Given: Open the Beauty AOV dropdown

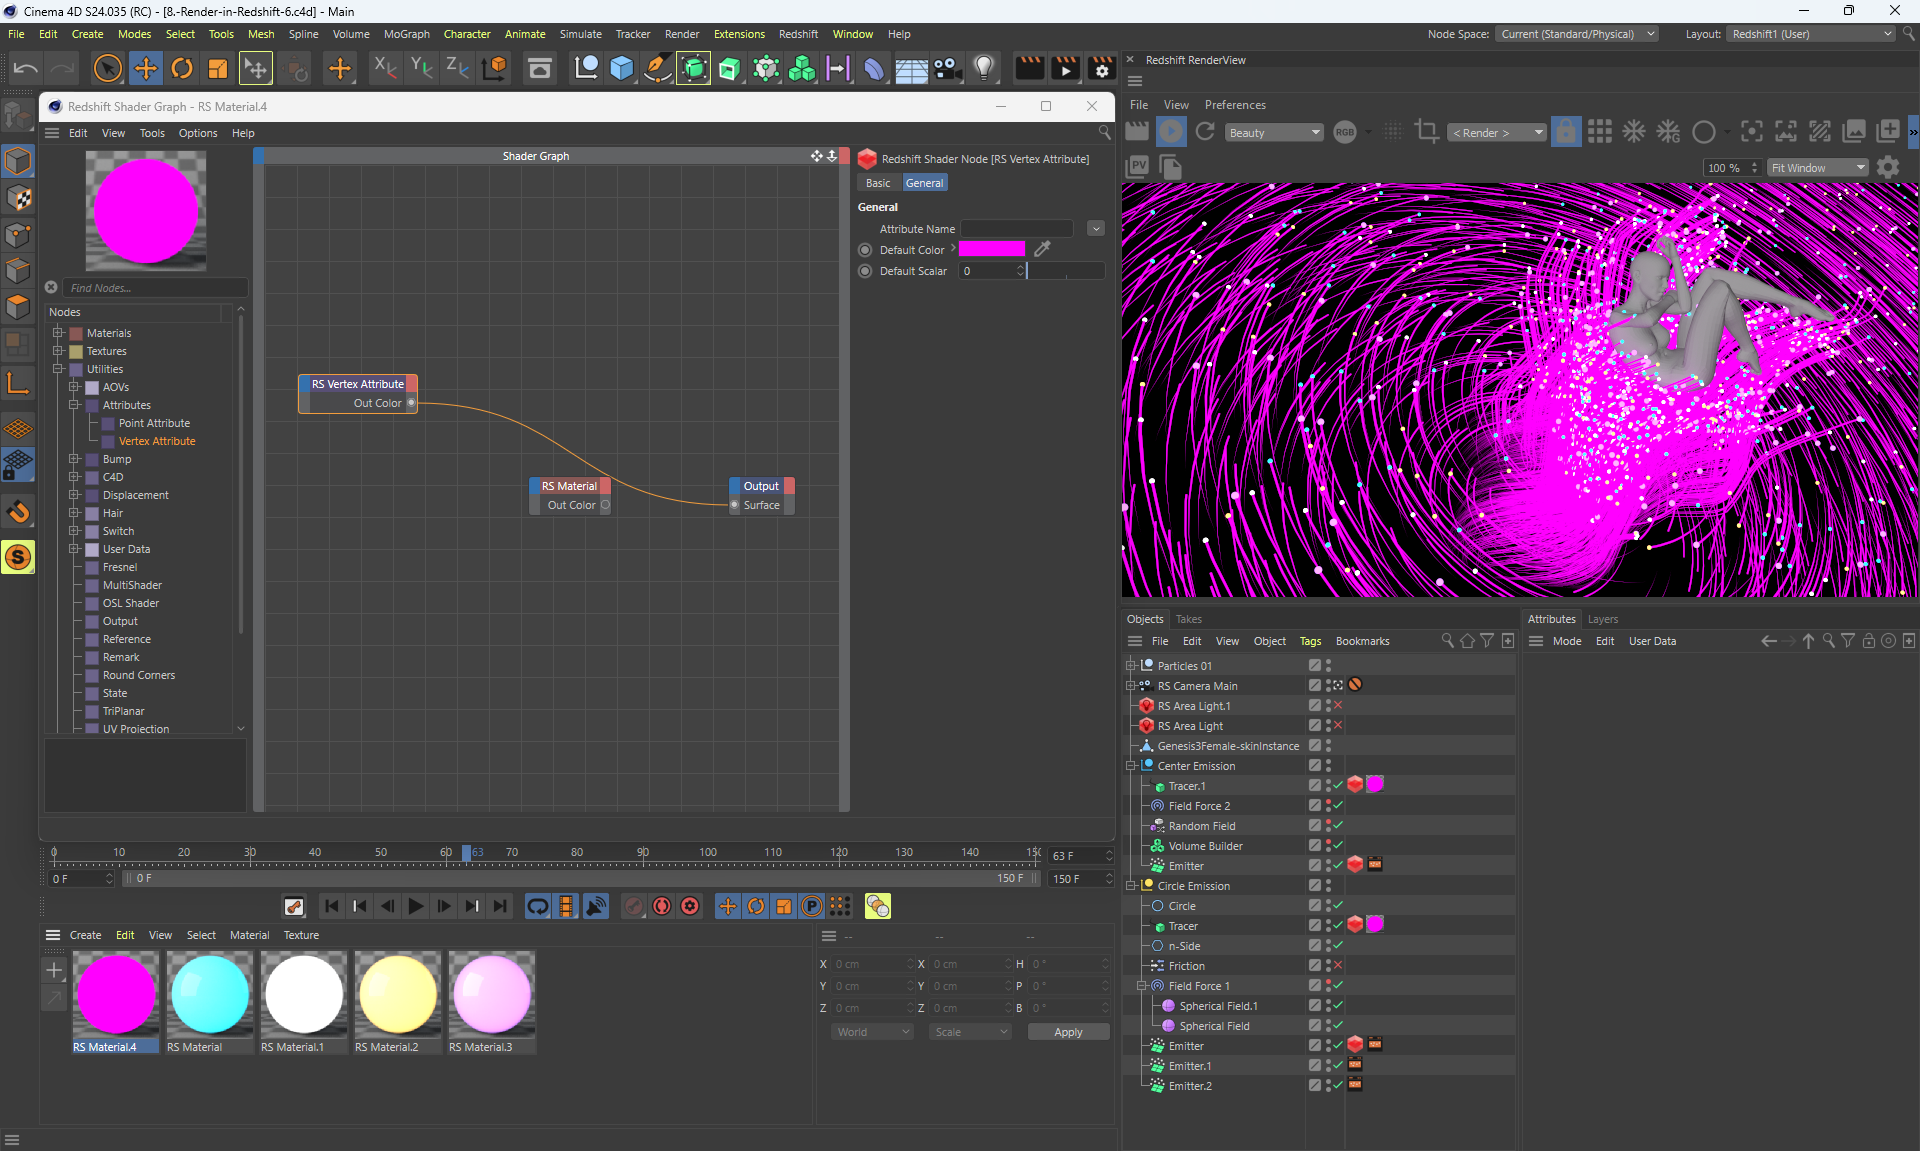Looking at the screenshot, I should click(1274, 132).
